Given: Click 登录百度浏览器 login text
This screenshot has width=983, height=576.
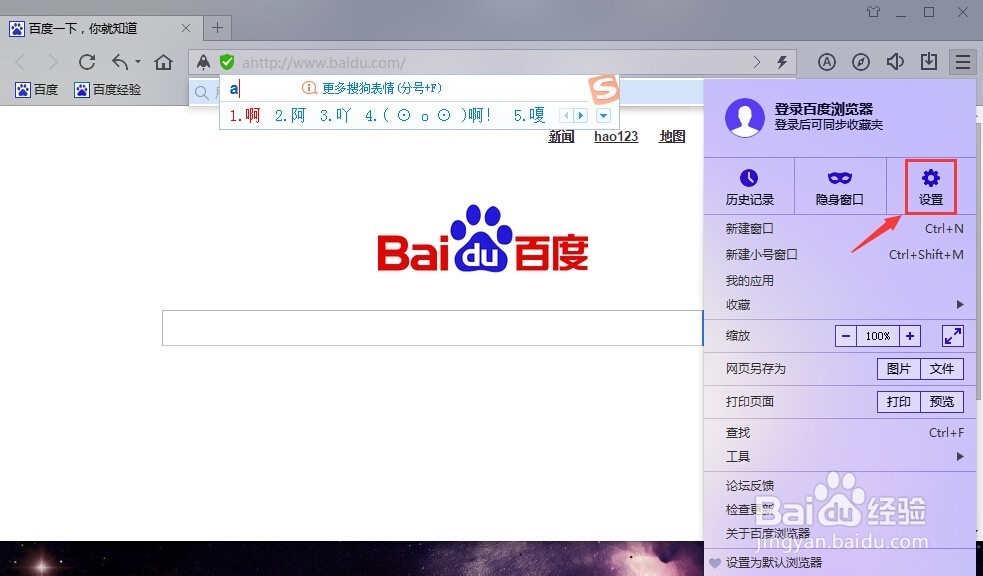Looking at the screenshot, I should 823,108.
